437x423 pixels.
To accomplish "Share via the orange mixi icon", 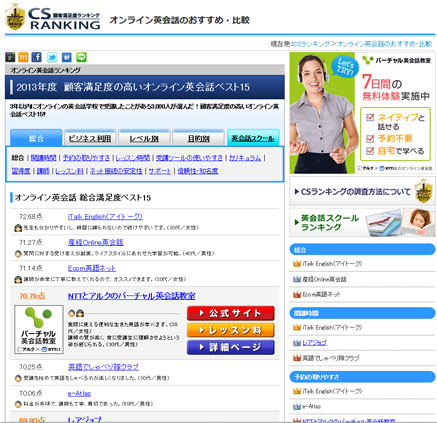I will point(23,57).
